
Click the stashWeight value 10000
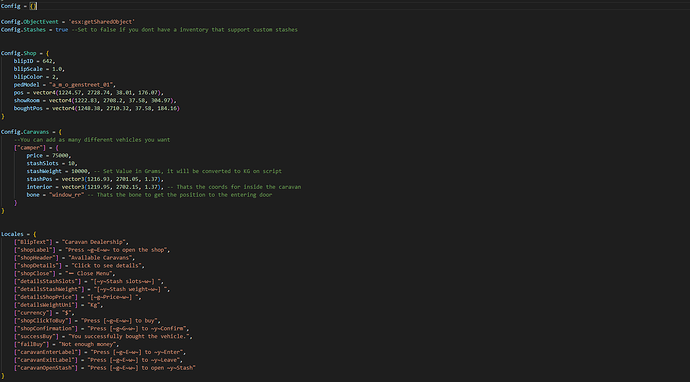click(79, 171)
